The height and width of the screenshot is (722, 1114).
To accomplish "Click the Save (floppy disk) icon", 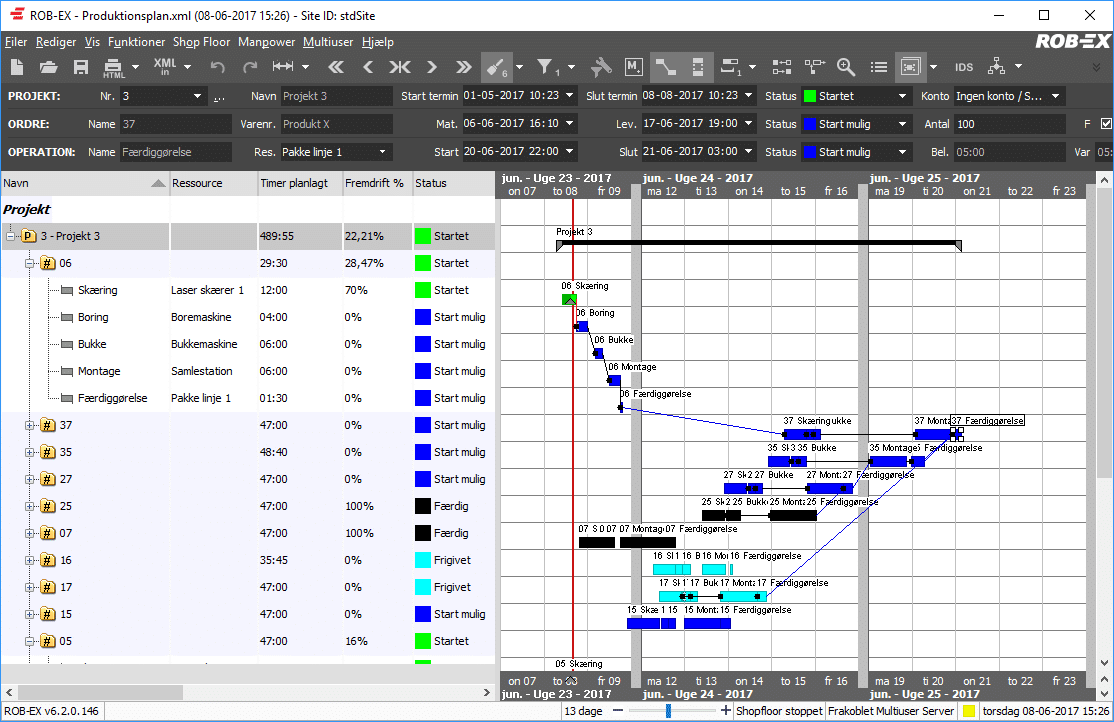I will pos(81,67).
